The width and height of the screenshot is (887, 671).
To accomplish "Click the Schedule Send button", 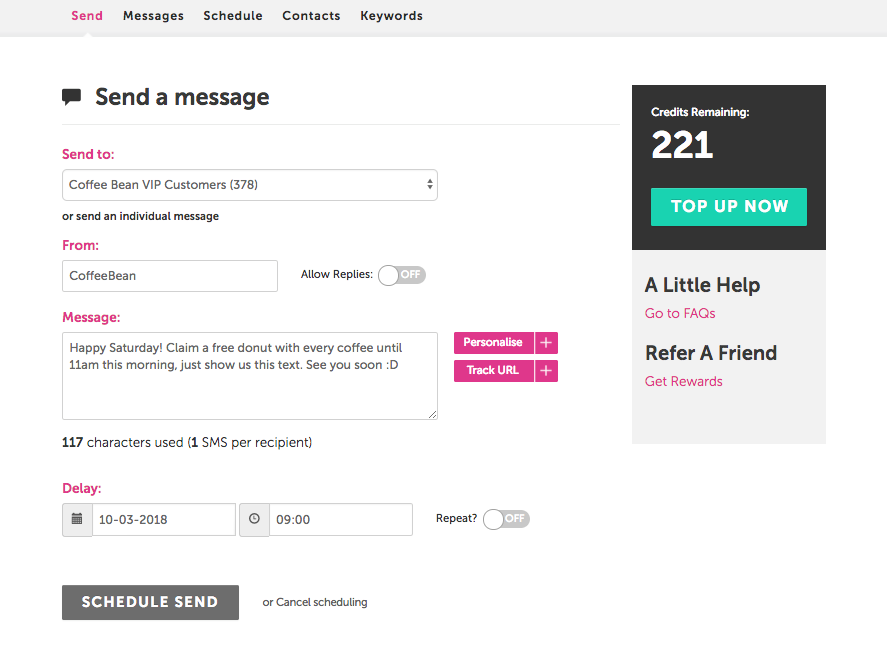I will pyautogui.click(x=150, y=602).
